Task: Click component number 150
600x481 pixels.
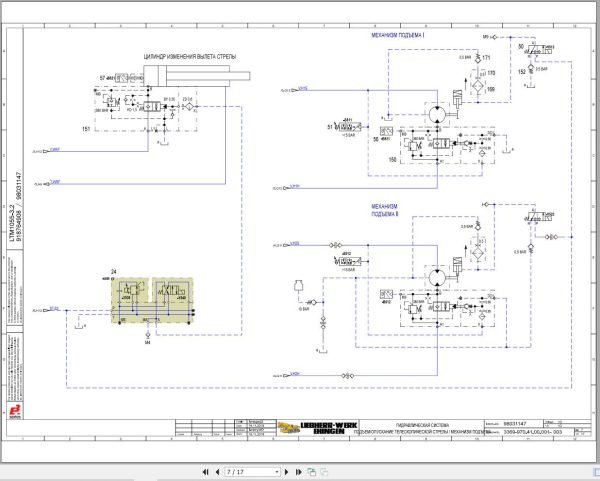Action: pyautogui.click(x=392, y=160)
